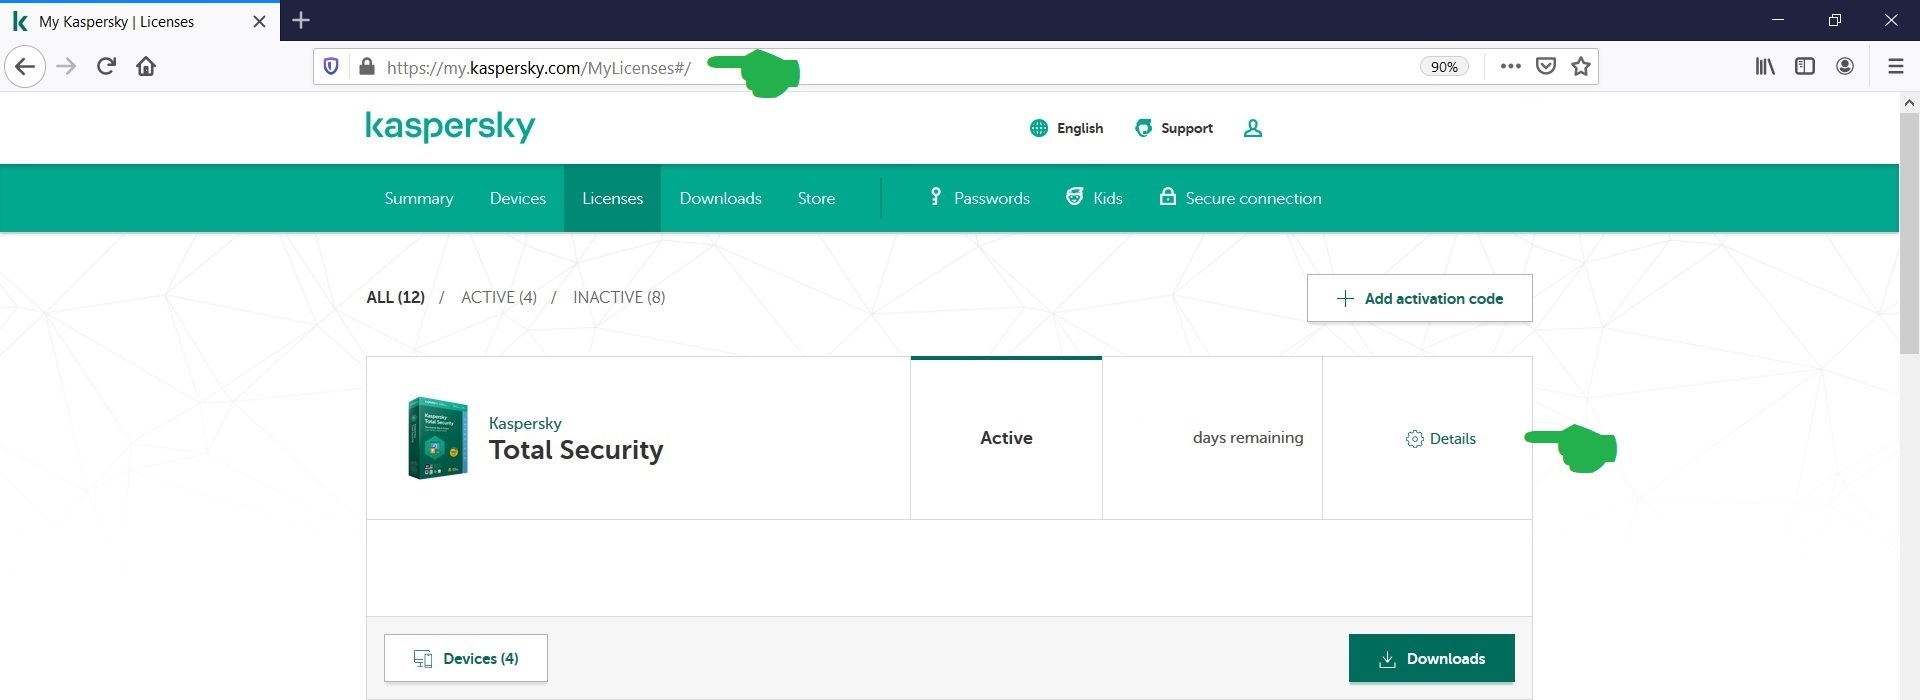
Task: Click the green Downloads button
Action: [x=1431, y=658]
